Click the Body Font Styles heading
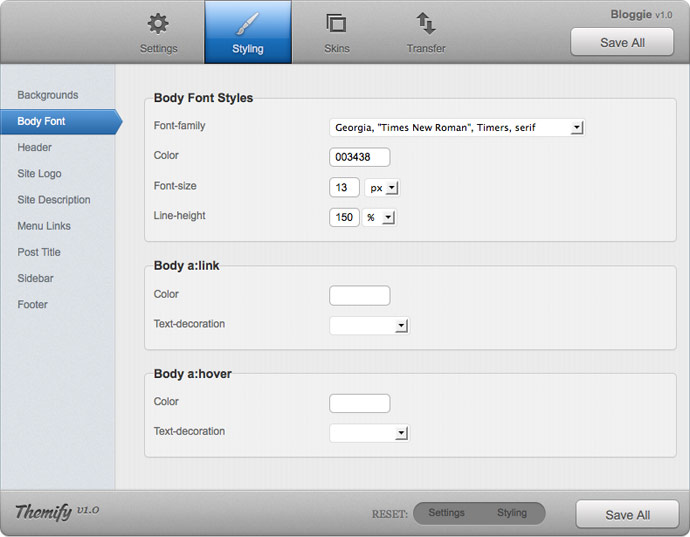Screen dimensions: 690x537 [x=203, y=98]
